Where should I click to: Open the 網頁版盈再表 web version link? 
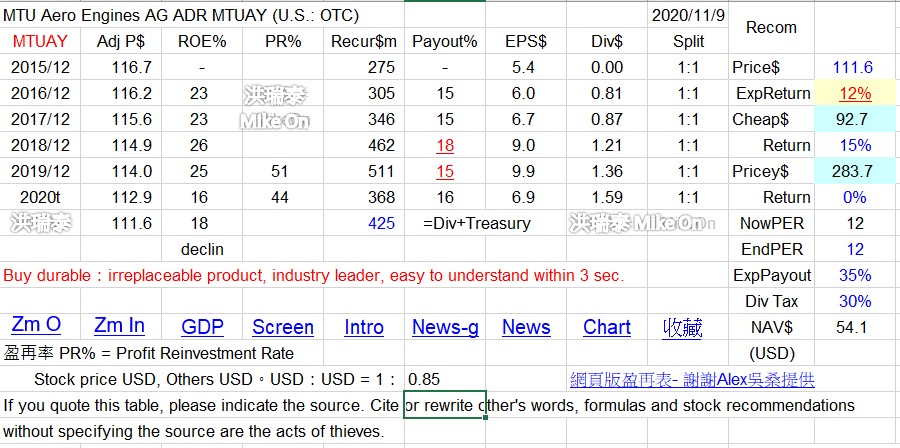(692, 379)
